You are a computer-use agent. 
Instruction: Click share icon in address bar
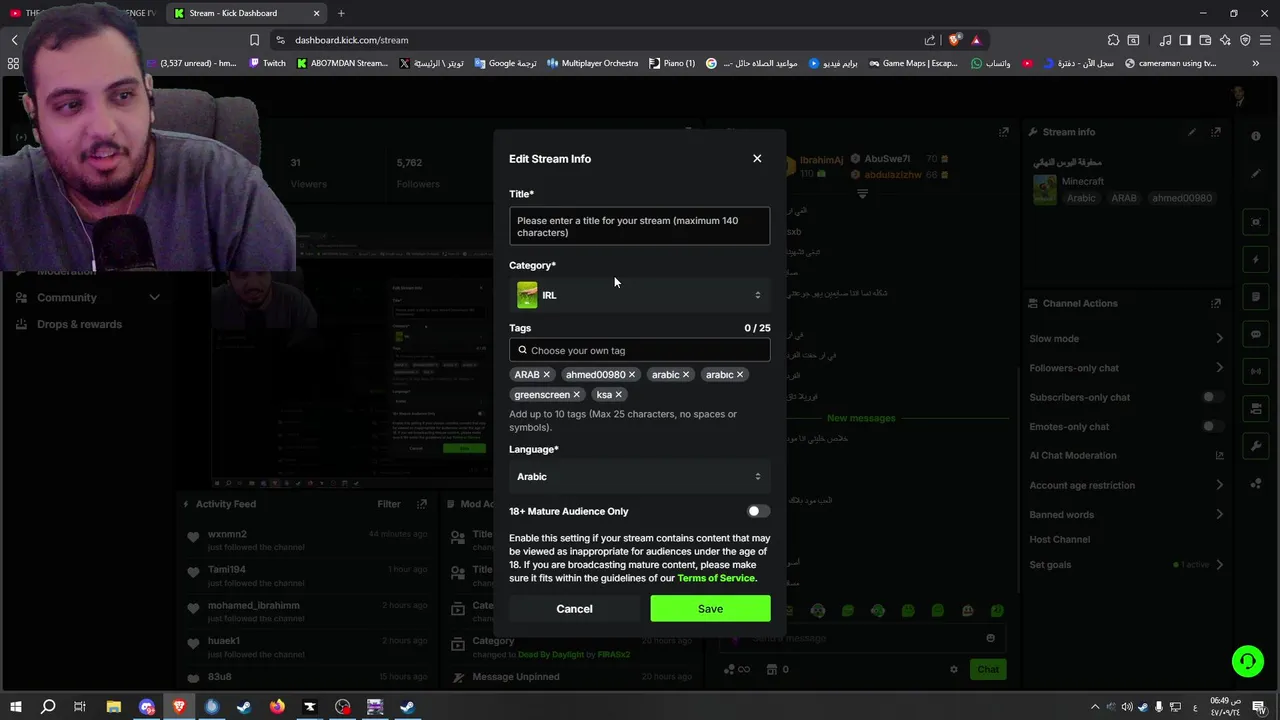[930, 40]
